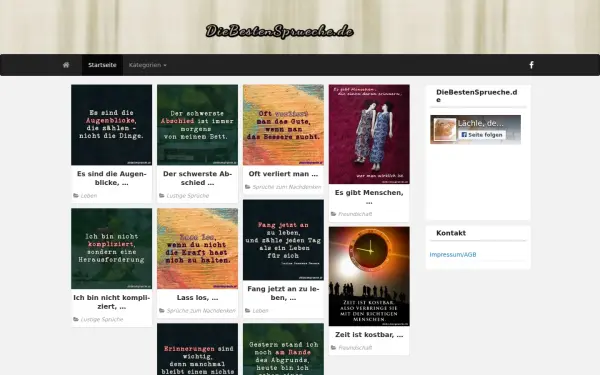
Task: Open Freundschaft category under 'Es gibt Menschen'
Action: (355, 214)
